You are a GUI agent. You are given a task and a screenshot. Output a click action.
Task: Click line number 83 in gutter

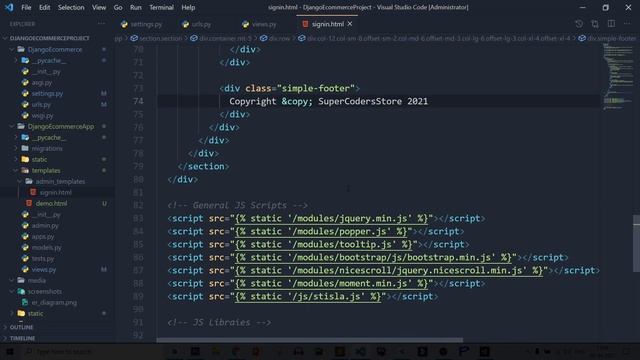[x=138, y=218]
